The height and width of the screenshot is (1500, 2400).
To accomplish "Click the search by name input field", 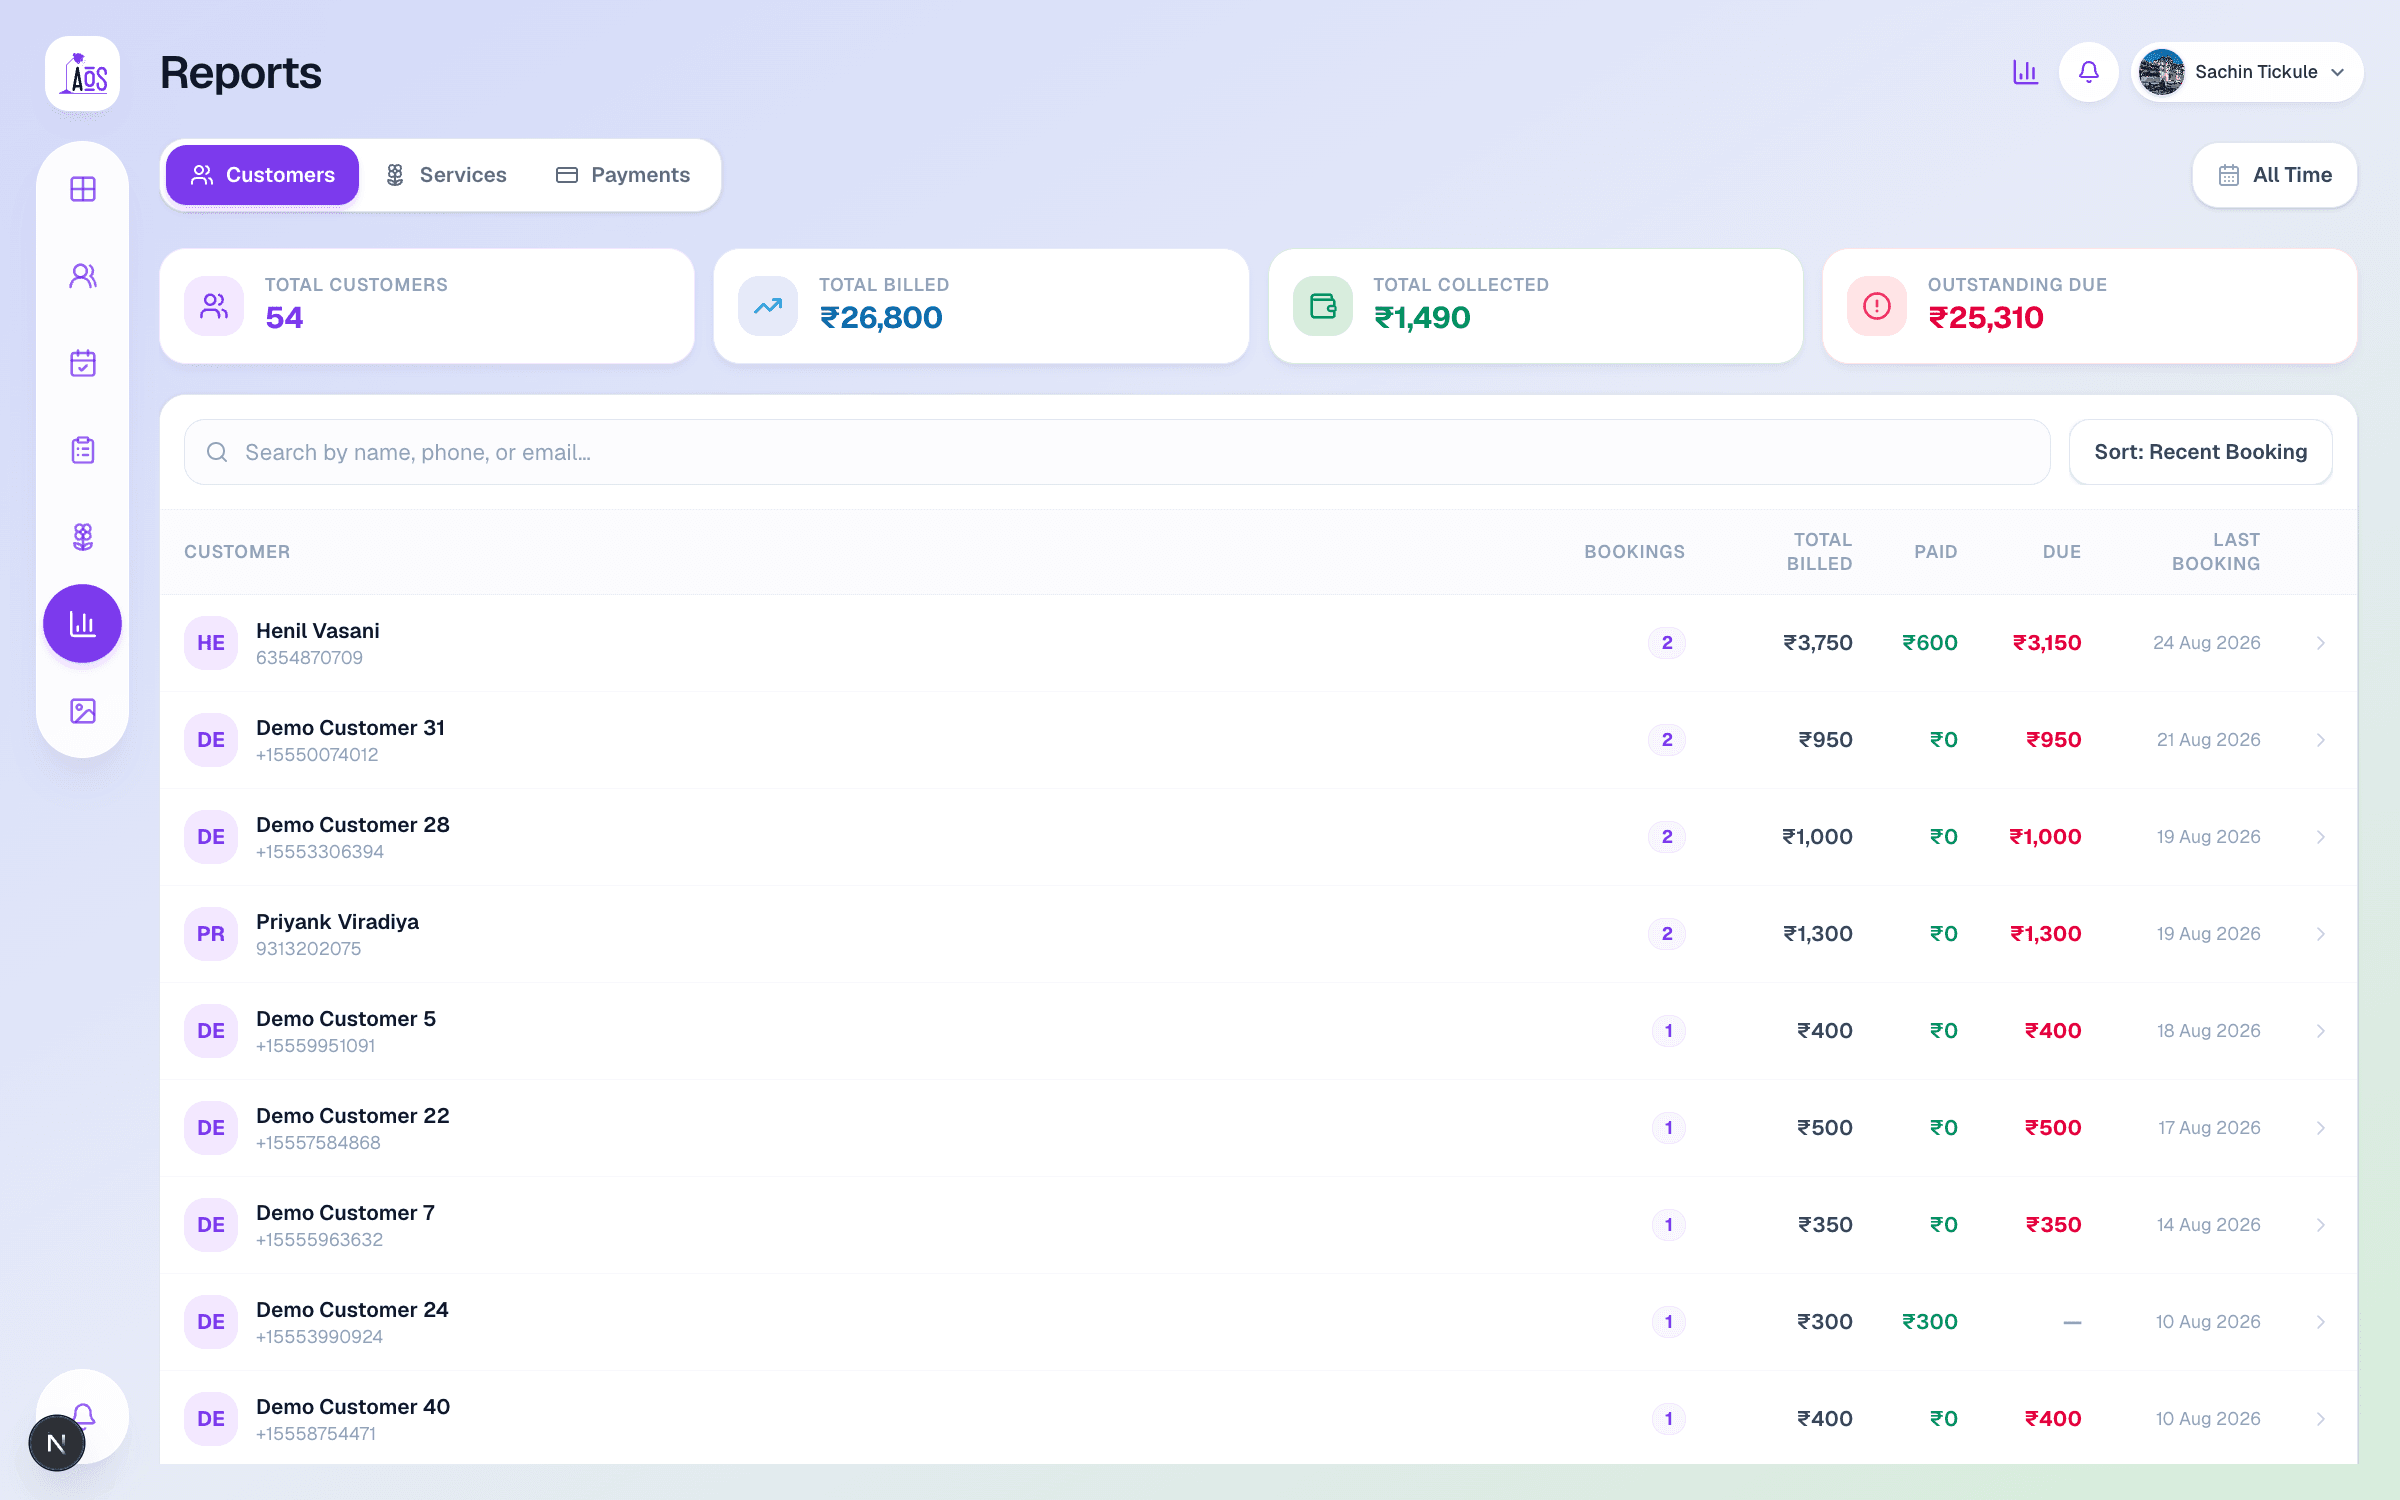I will coord(1117,452).
